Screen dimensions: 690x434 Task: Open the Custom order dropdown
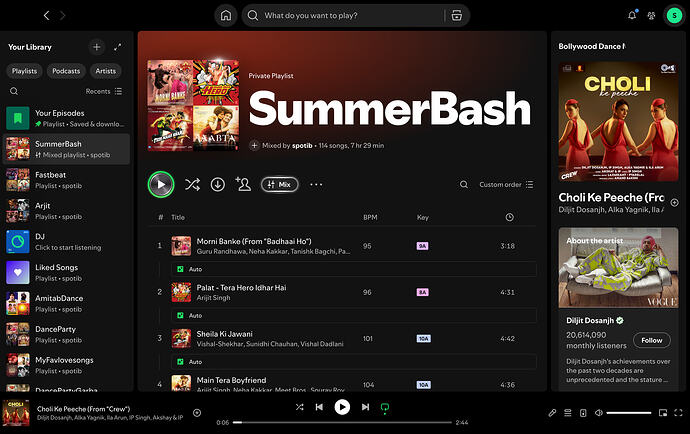pyautogui.click(x=506, y=184)
